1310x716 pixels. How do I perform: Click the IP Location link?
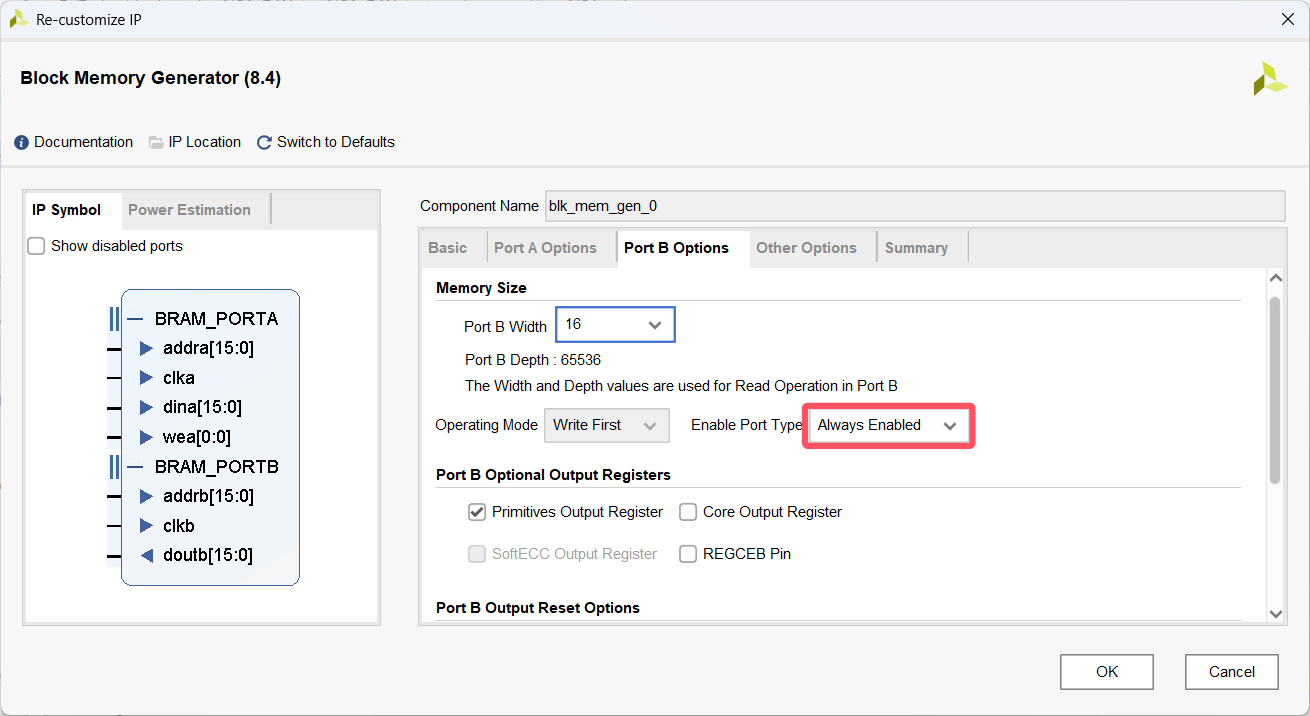click(x=205, y=142)
